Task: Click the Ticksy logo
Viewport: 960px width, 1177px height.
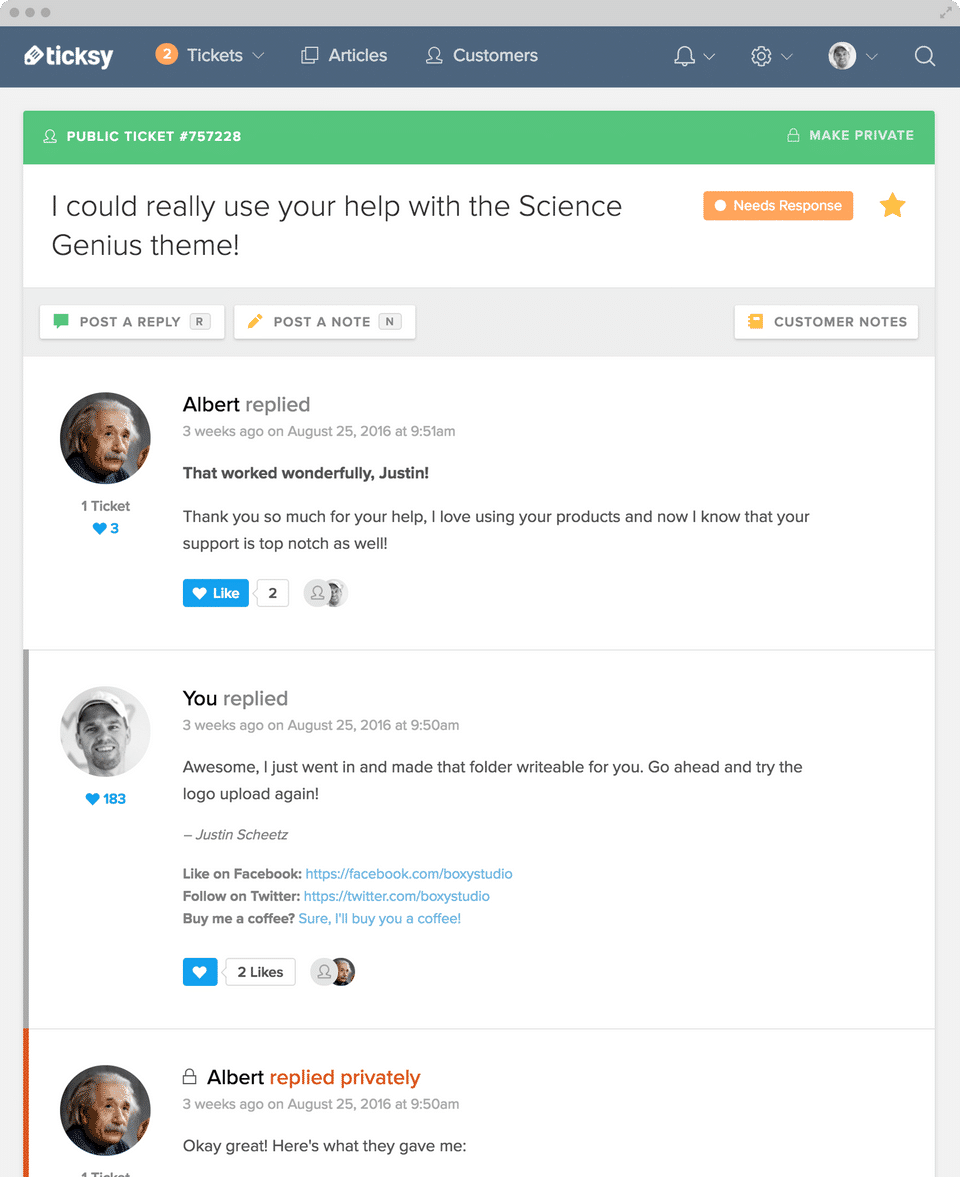Action: click(x=68, y=56)
